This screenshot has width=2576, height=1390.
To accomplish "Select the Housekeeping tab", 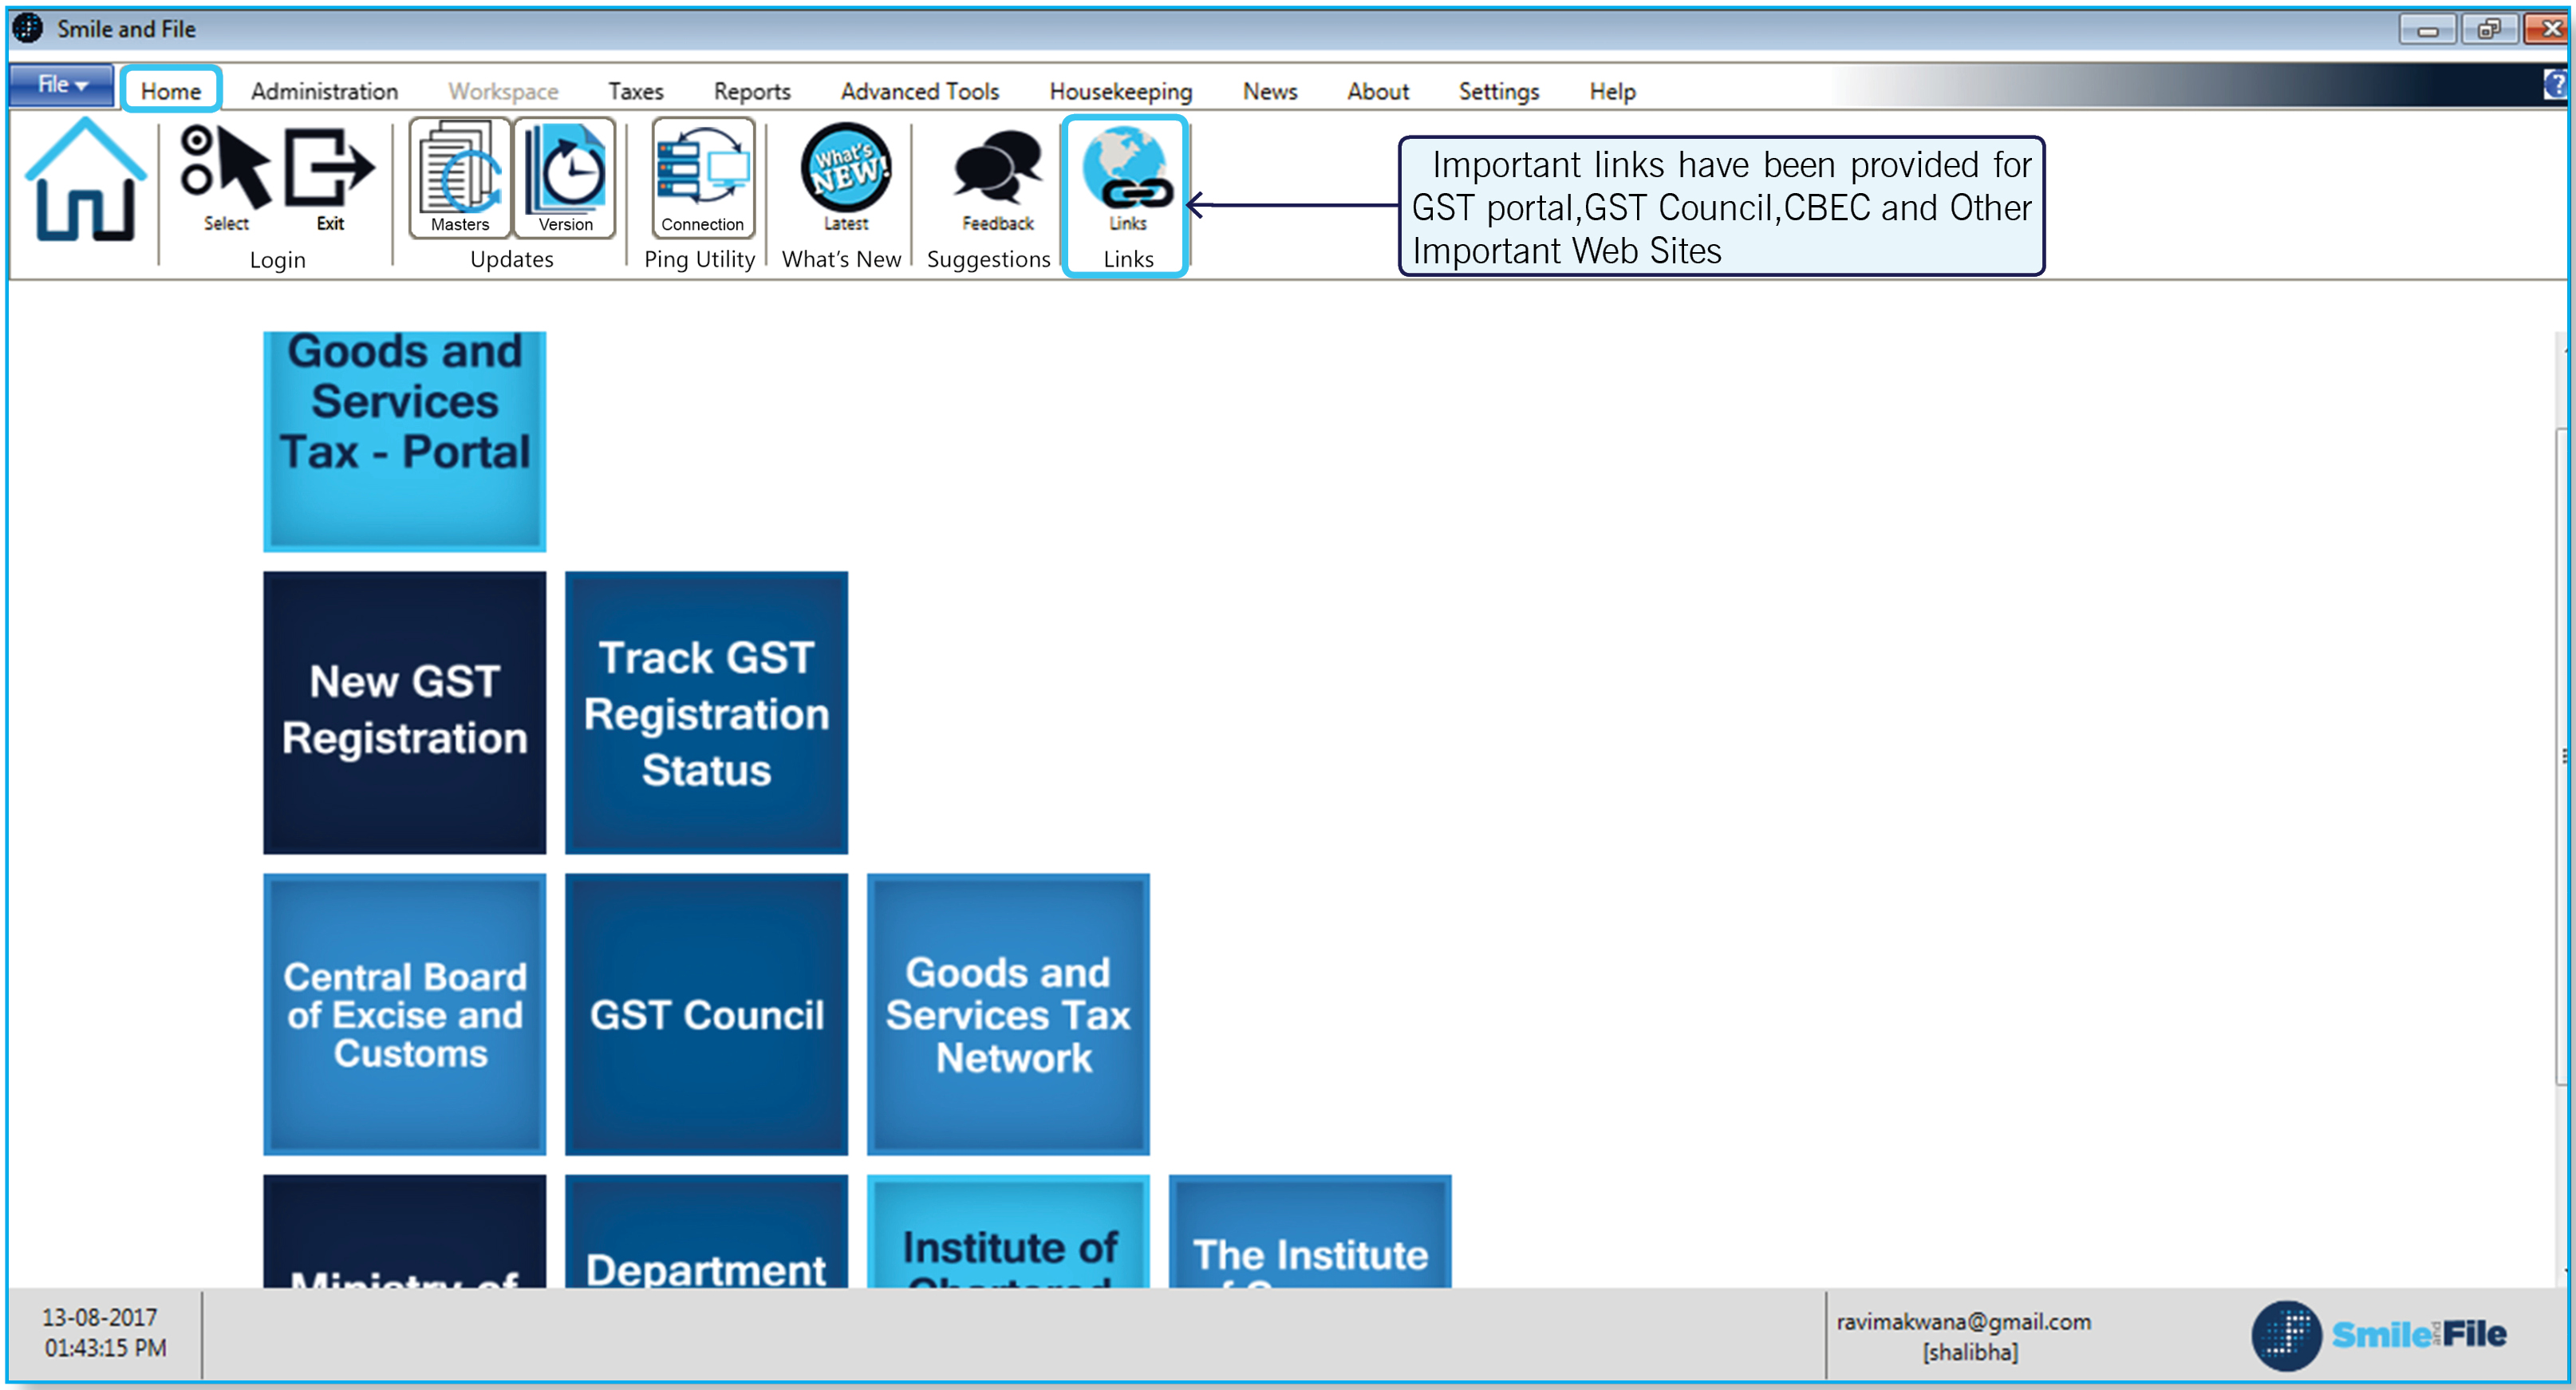I will pos(1120,91).
